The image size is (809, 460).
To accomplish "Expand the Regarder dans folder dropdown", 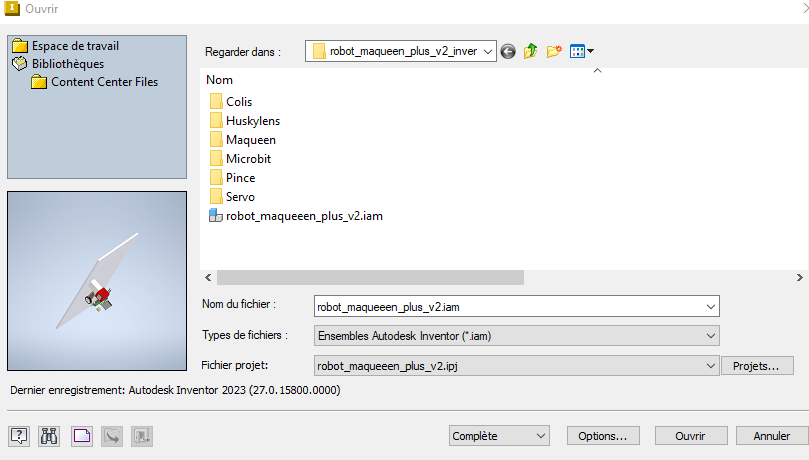I will point(488,52).
